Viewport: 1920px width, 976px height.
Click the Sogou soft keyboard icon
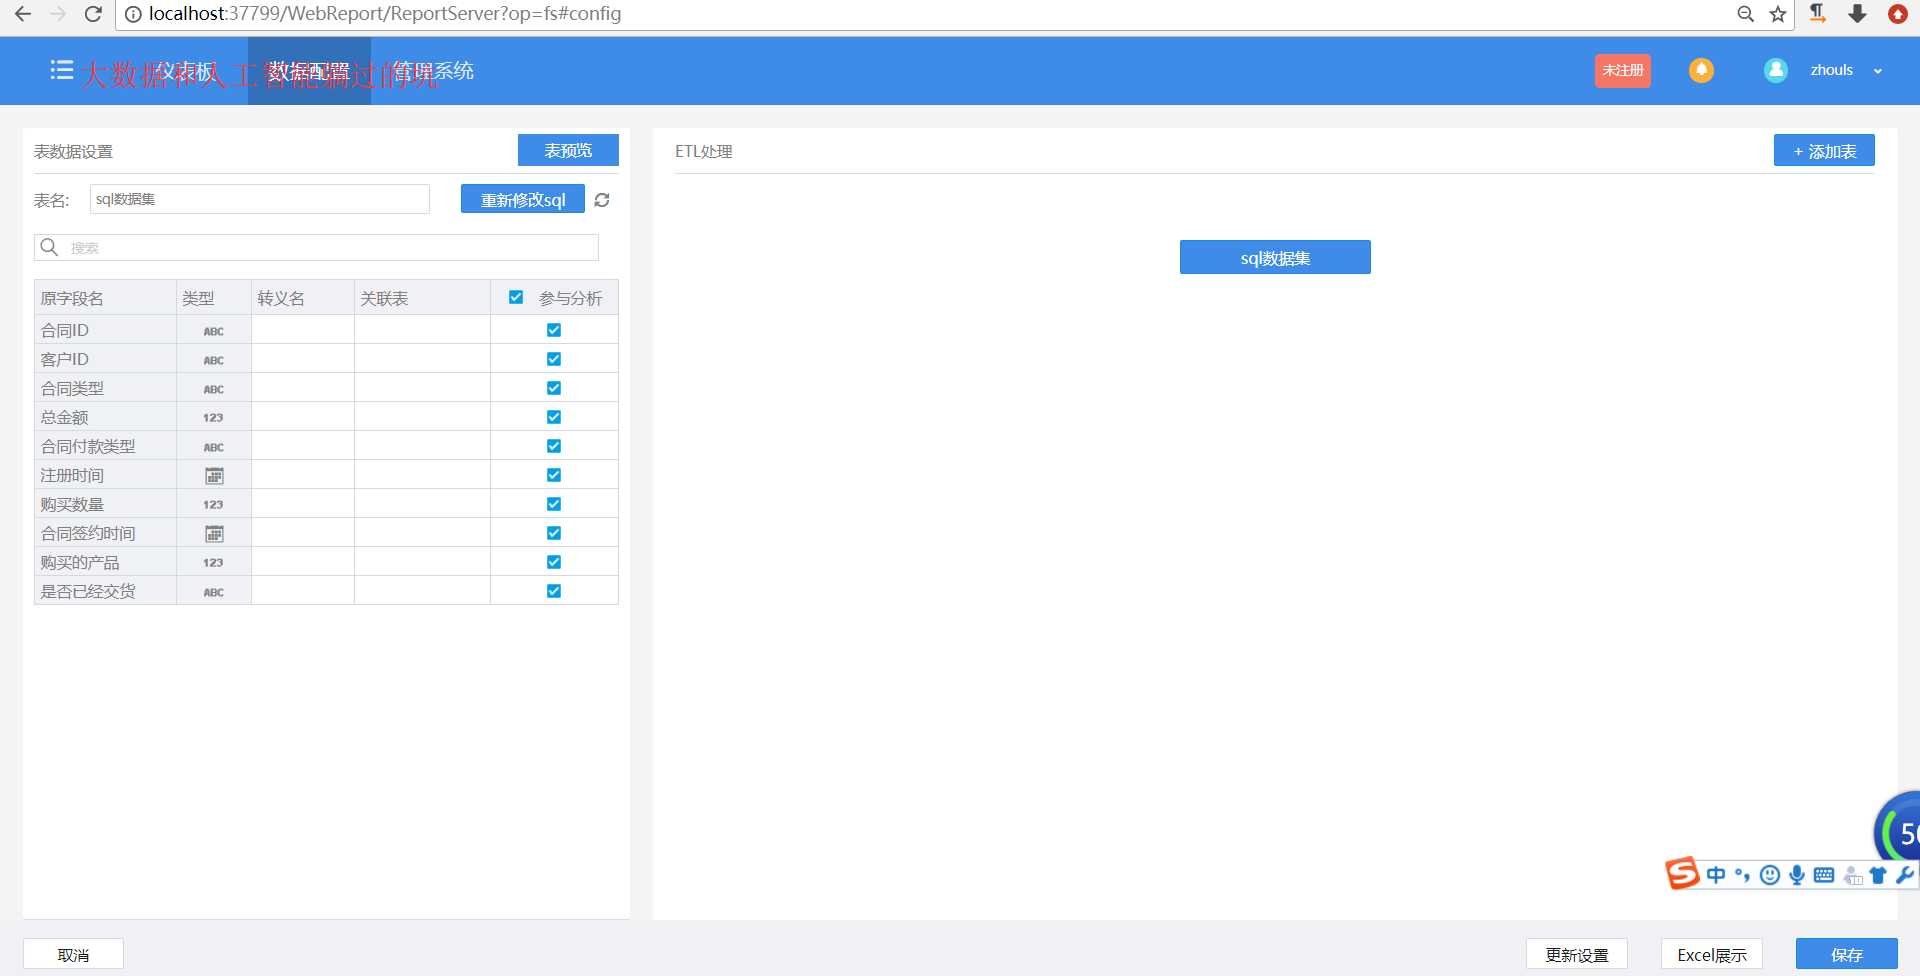(x=1824, y=875)
